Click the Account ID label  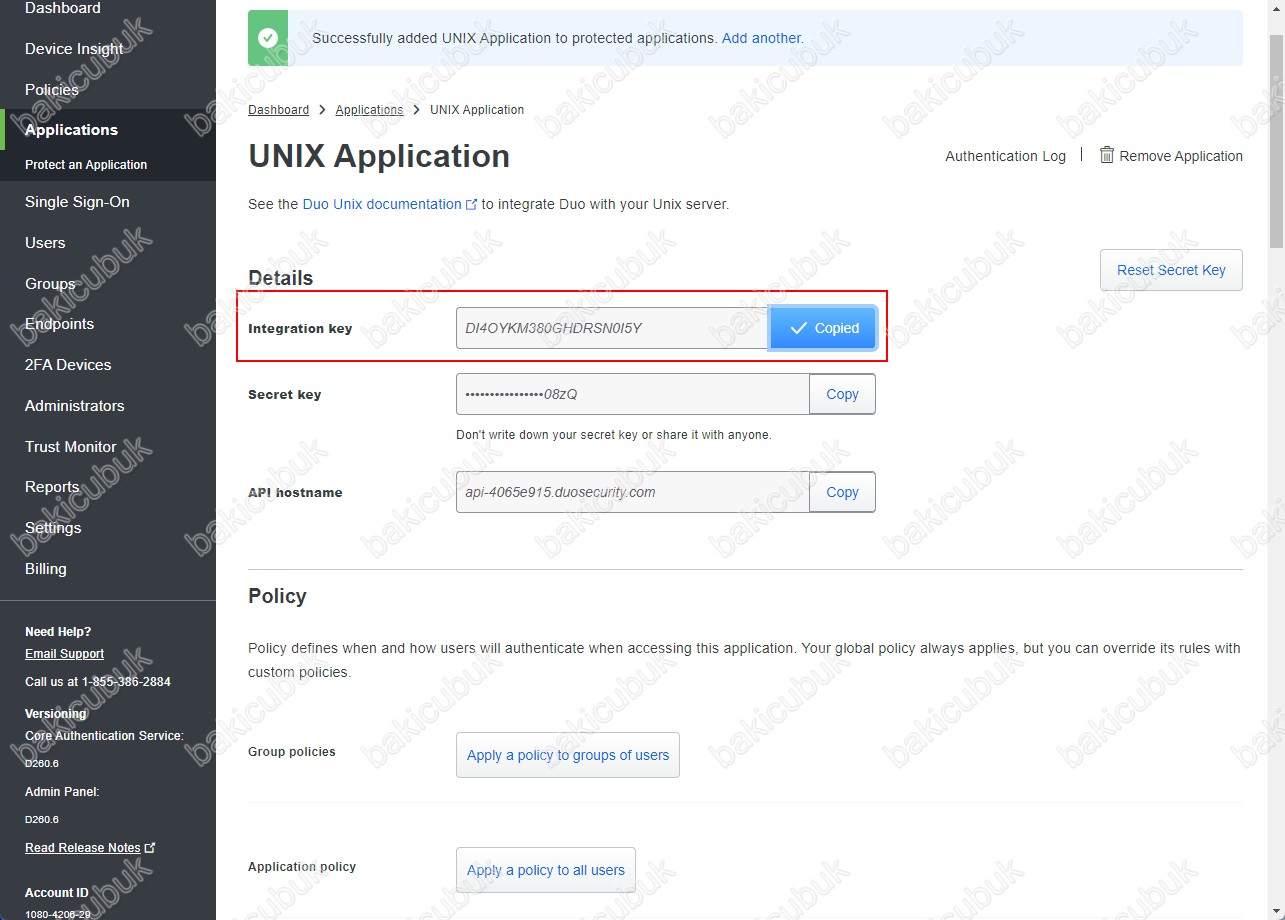[57, 893]
